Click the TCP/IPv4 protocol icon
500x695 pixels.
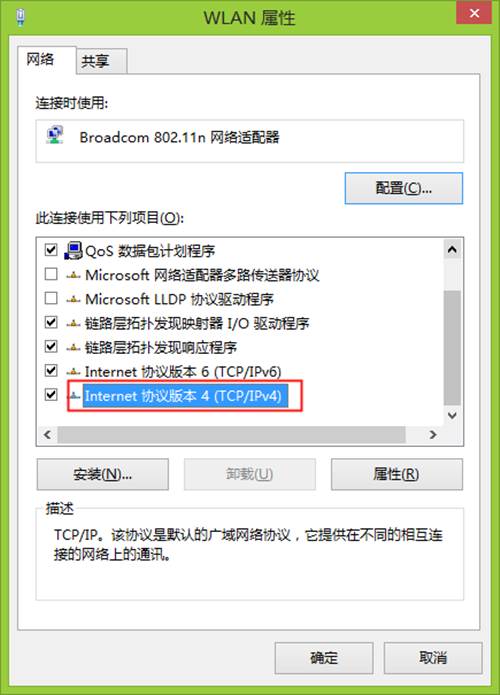pos(75,396)
